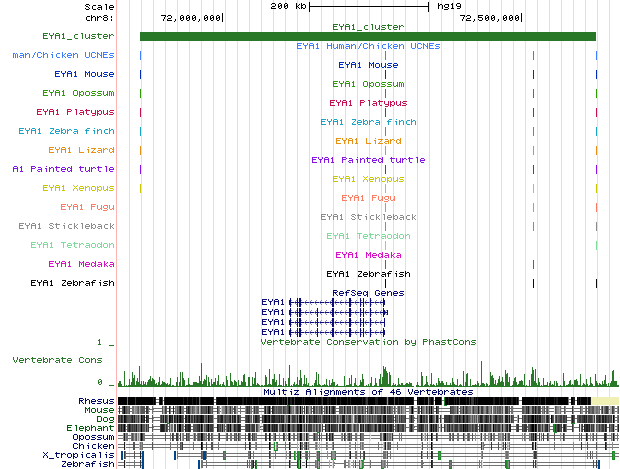Open Vertebrate Conservation by PhastCons title
This screenshot has width=620, height=469.
(368, 342)
